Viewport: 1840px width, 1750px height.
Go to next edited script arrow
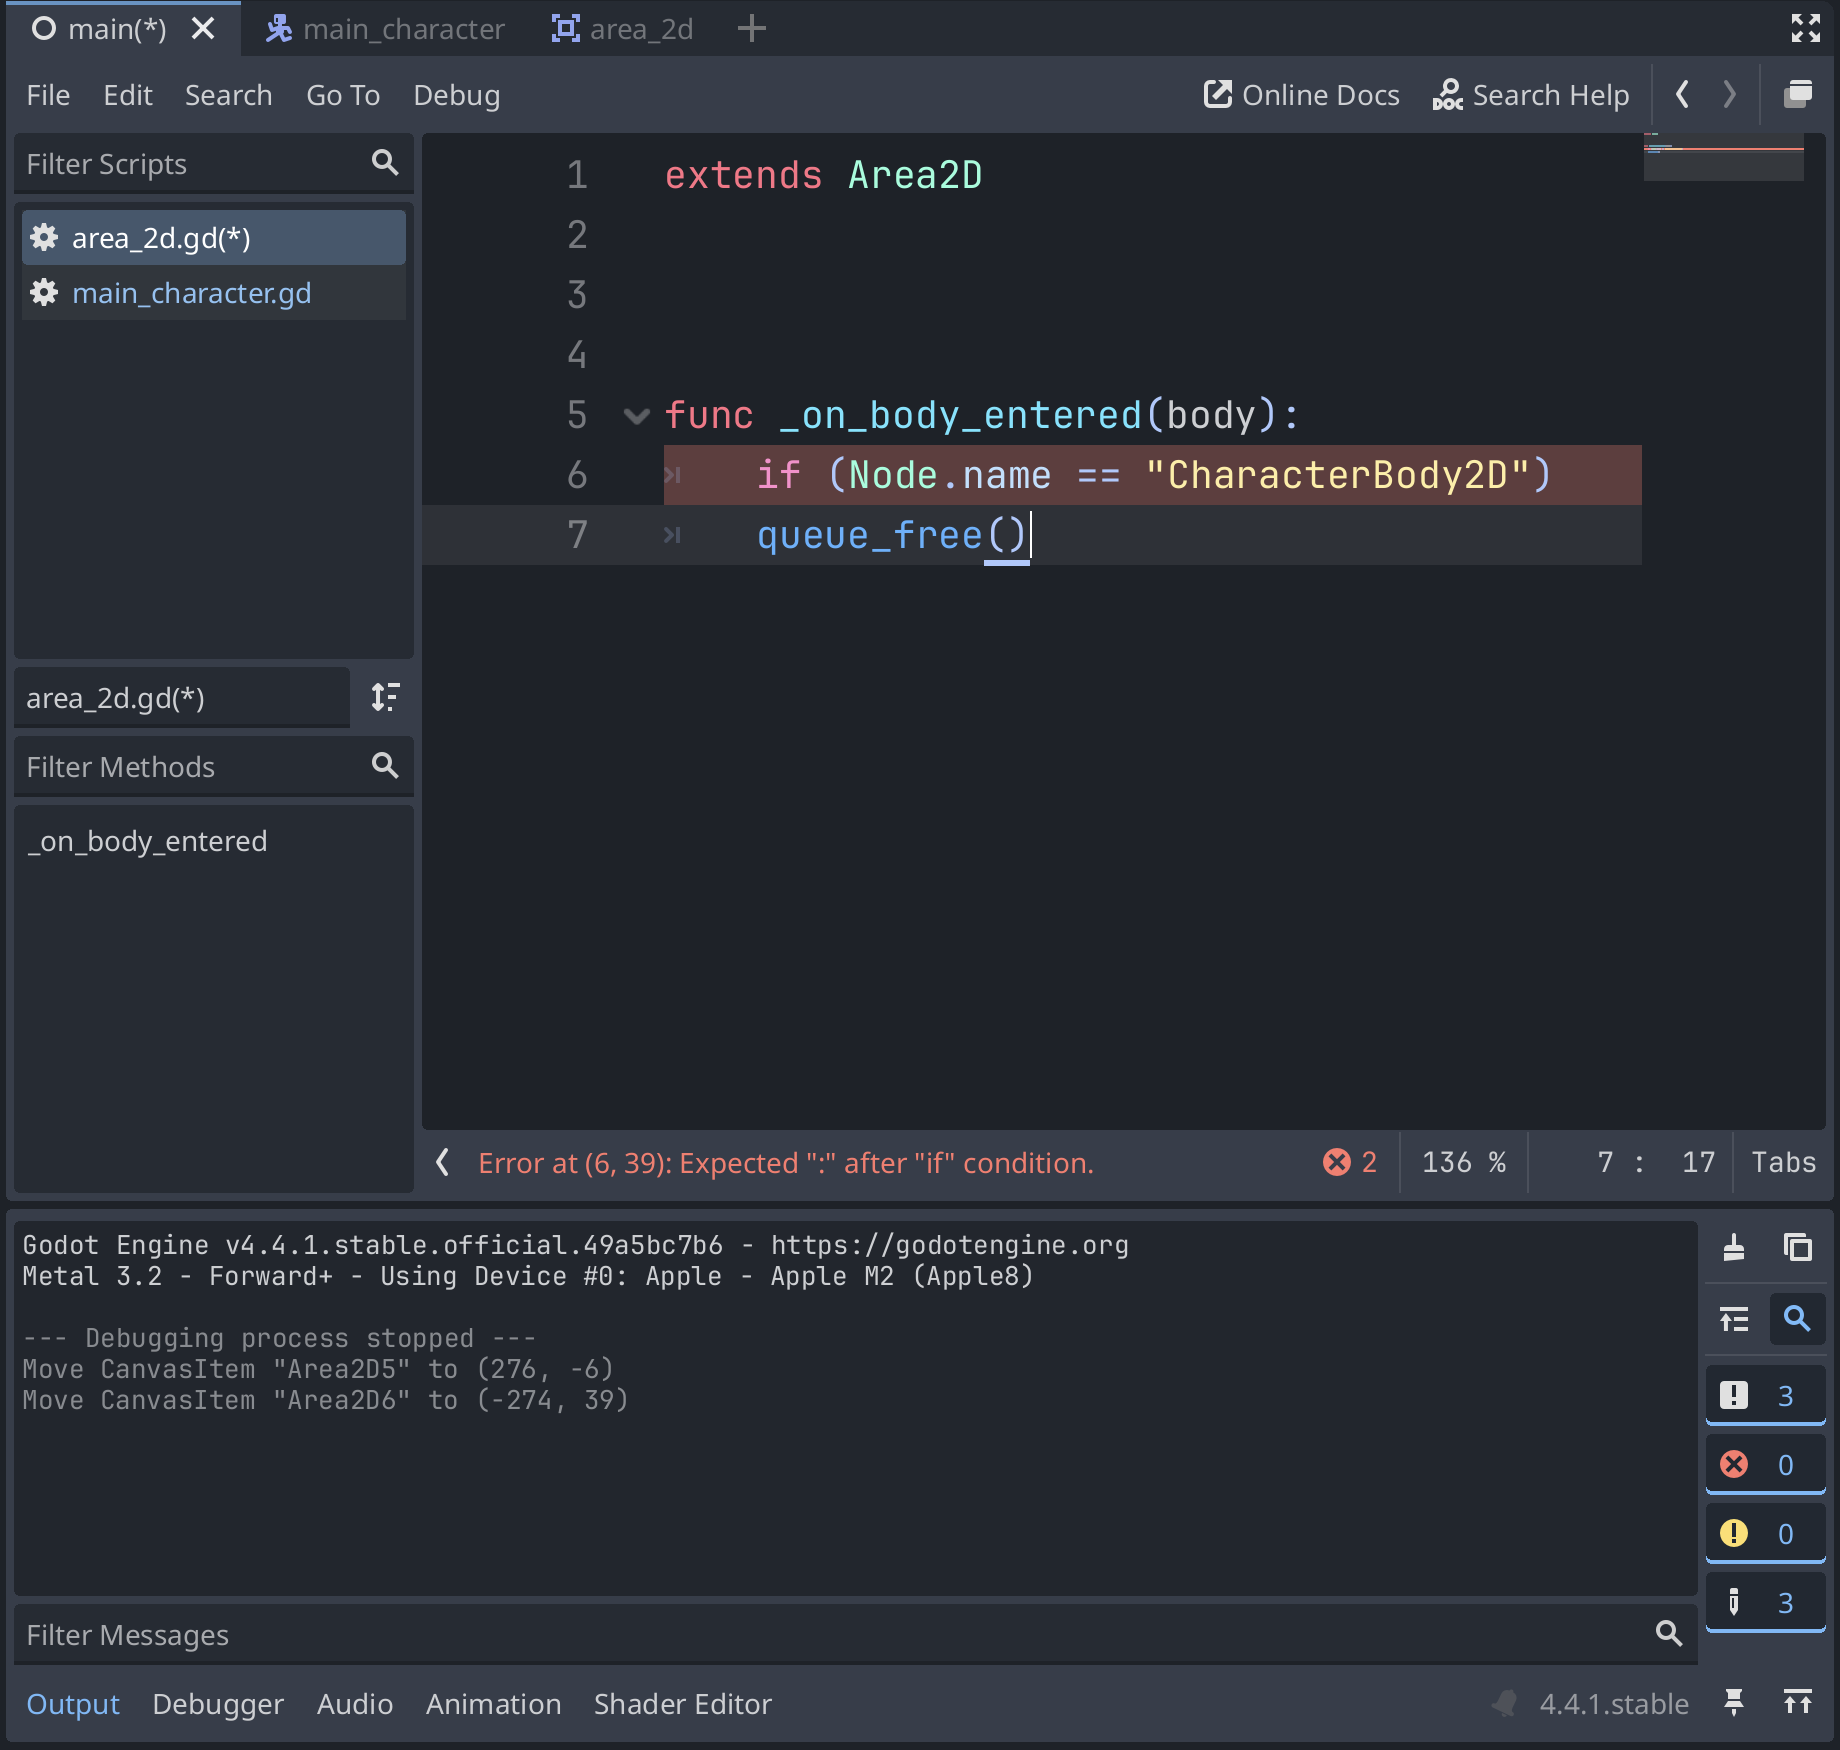(x=1729, y=95)
